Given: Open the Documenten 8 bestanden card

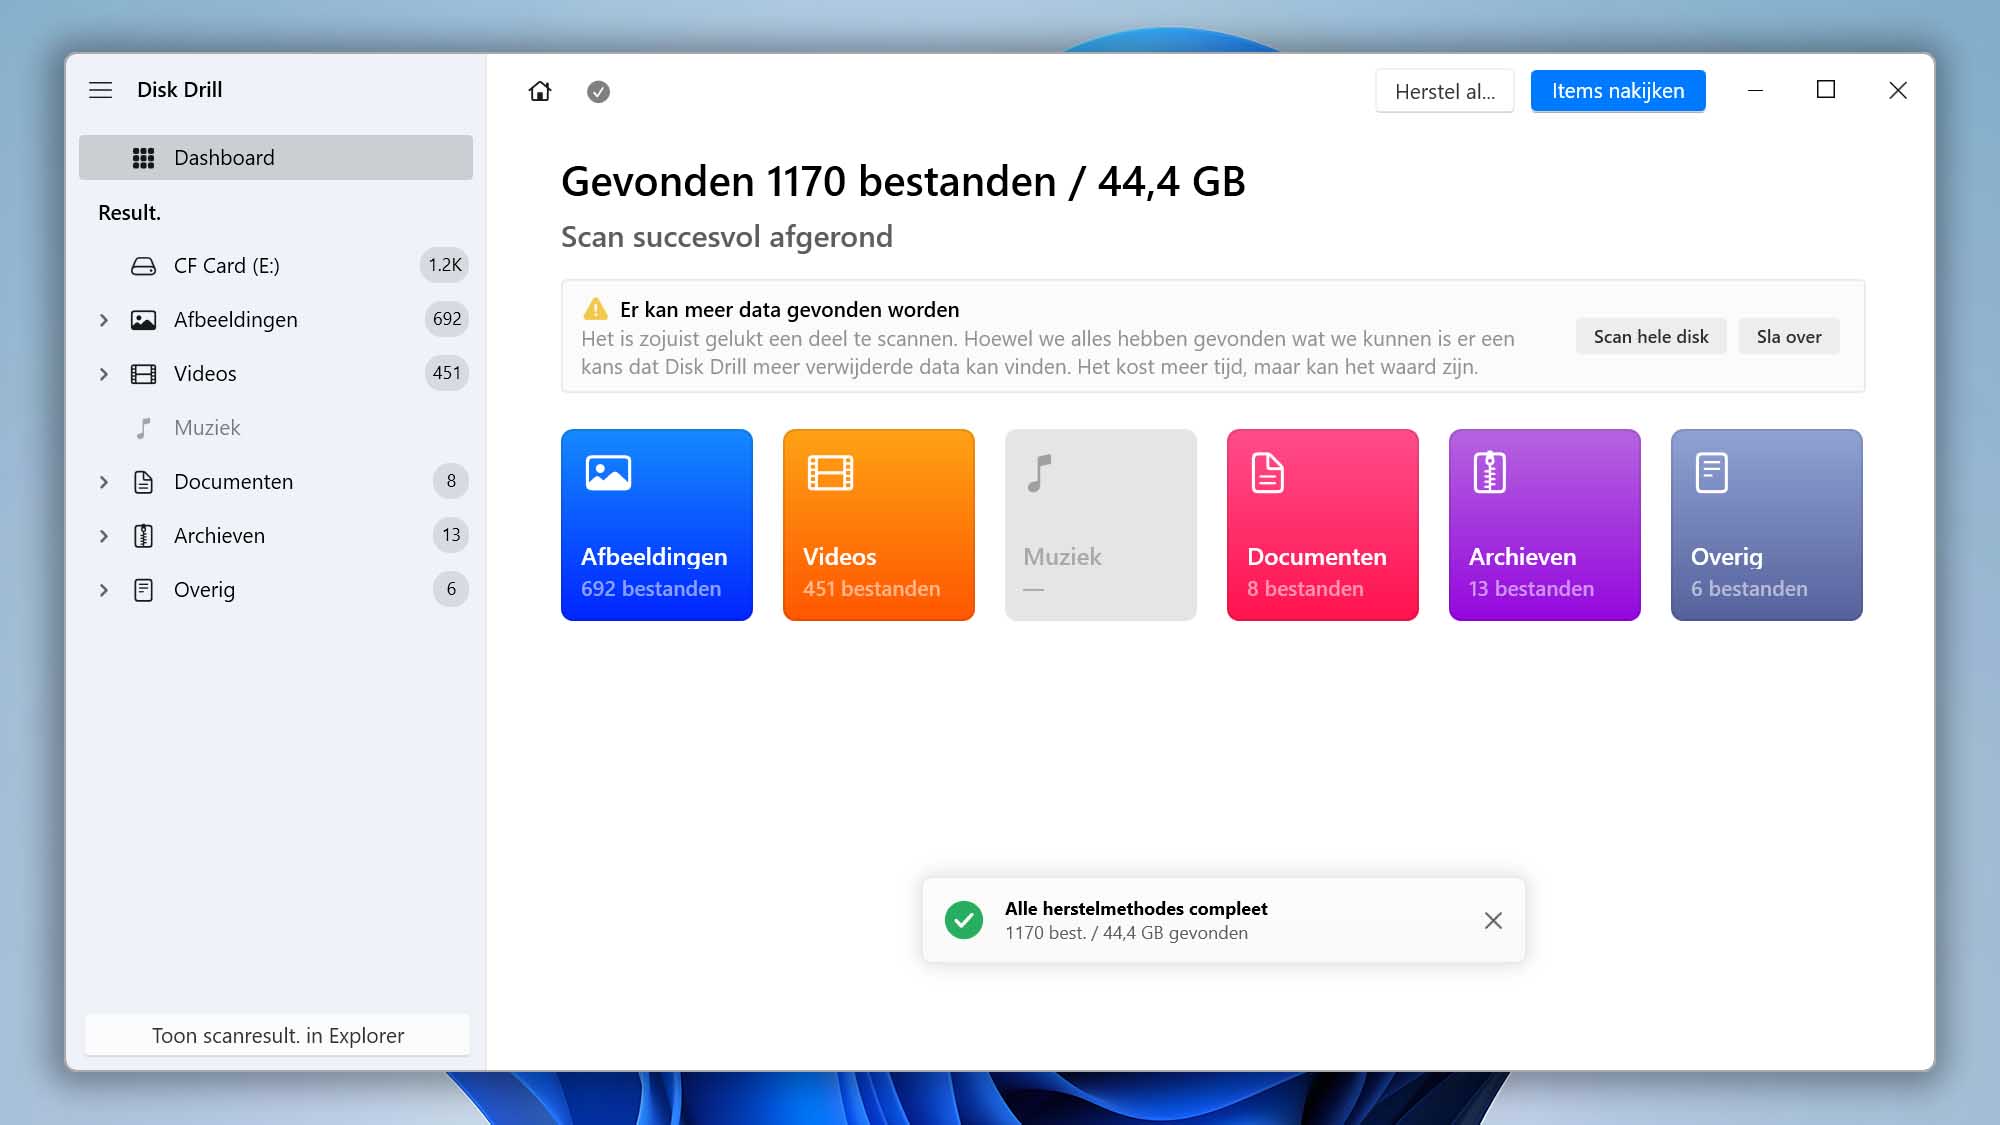Looking at the screenshot, I should coord(1322,525).
